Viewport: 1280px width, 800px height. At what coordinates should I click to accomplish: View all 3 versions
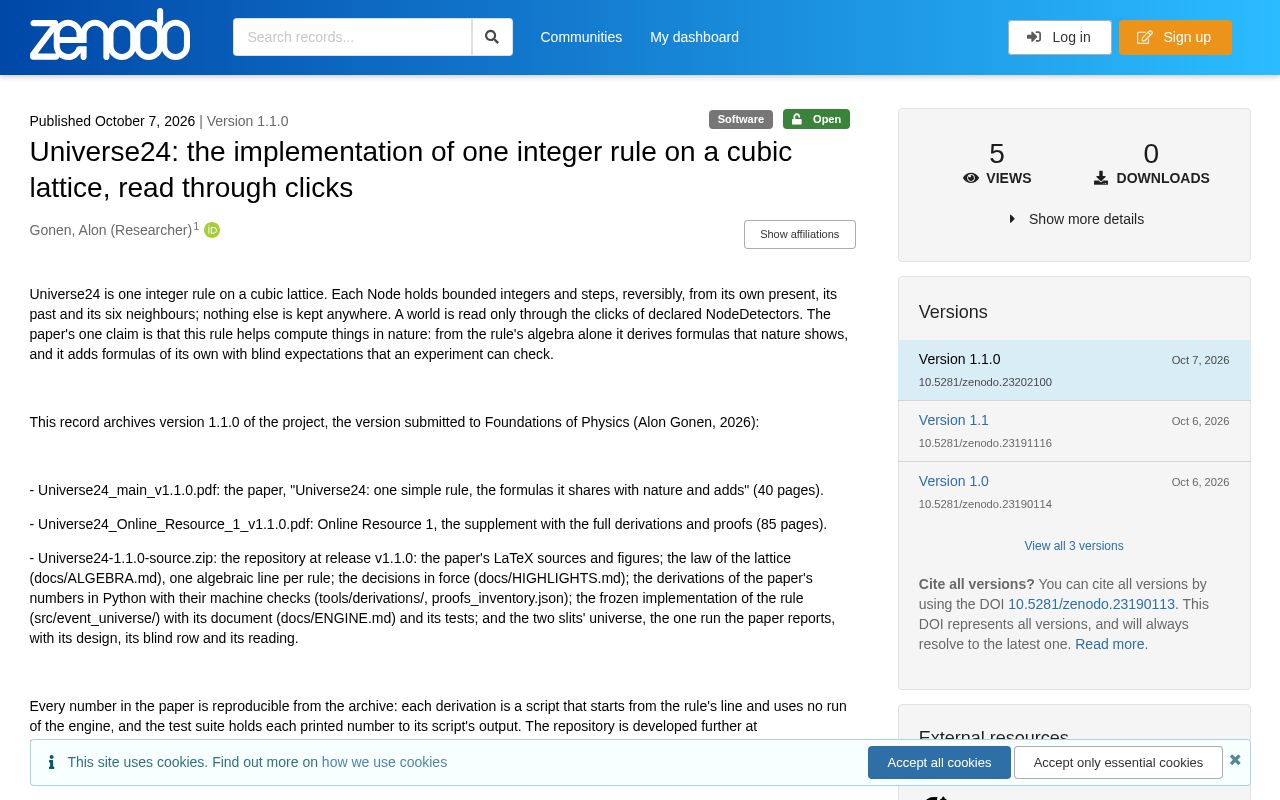1074,546
